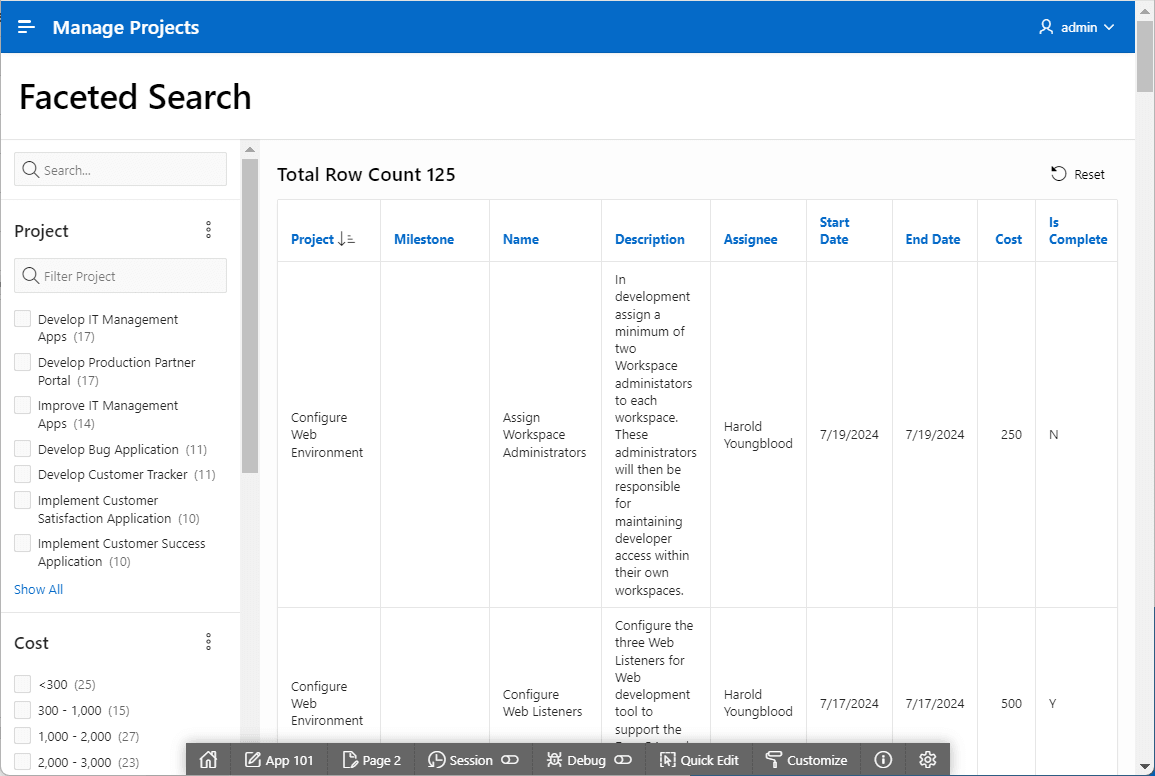
Task: Click the admin user profile icon
Action: click(1045, 27)
